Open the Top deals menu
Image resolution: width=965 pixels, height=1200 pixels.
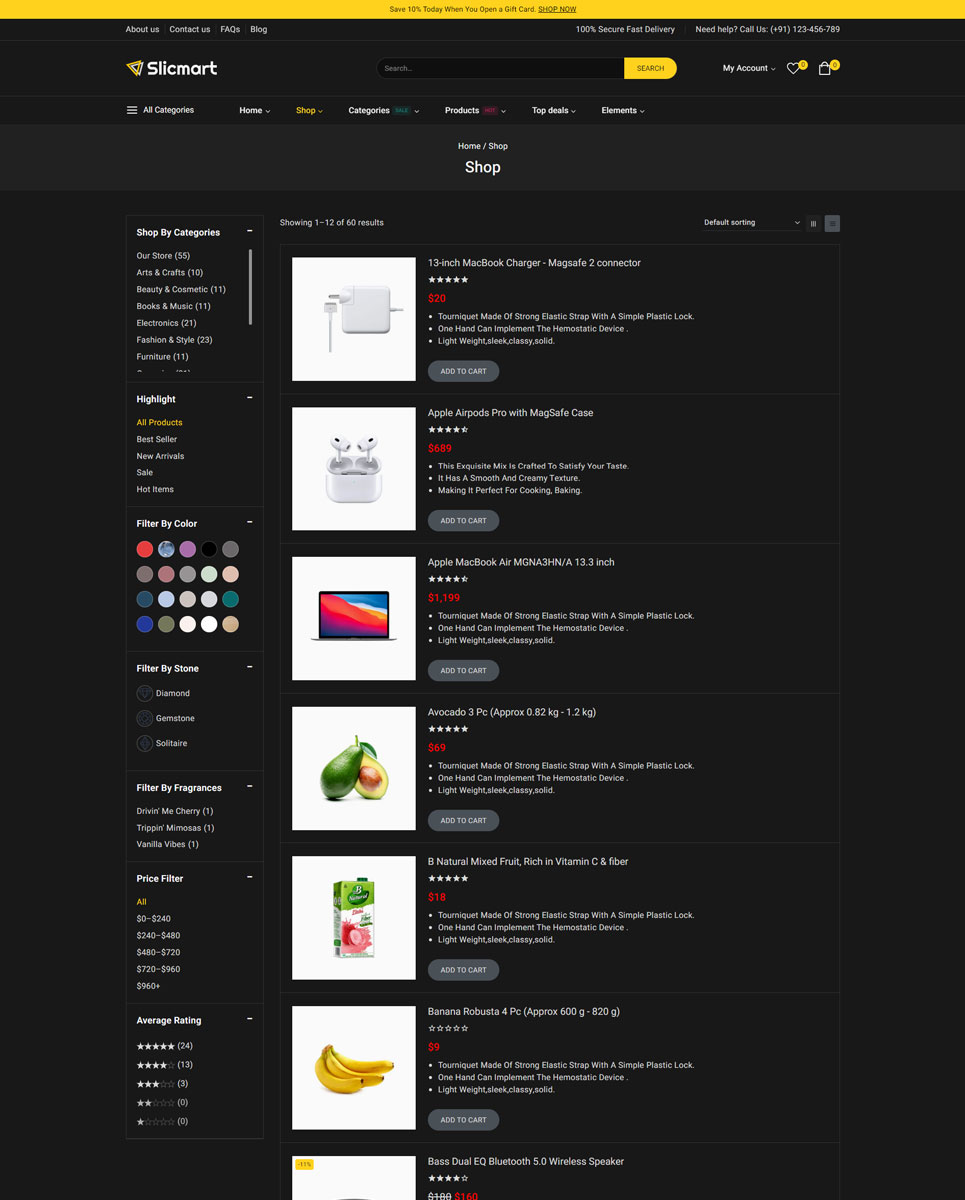pos(553,111)
